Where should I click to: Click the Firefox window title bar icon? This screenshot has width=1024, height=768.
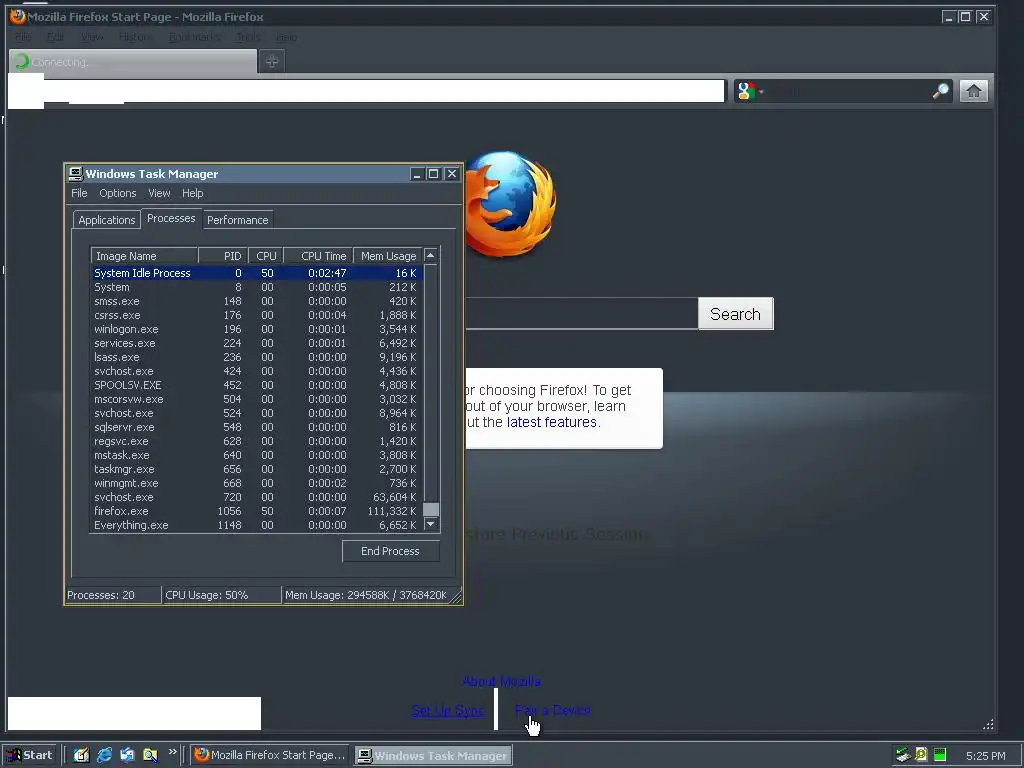tap(18, 16)
